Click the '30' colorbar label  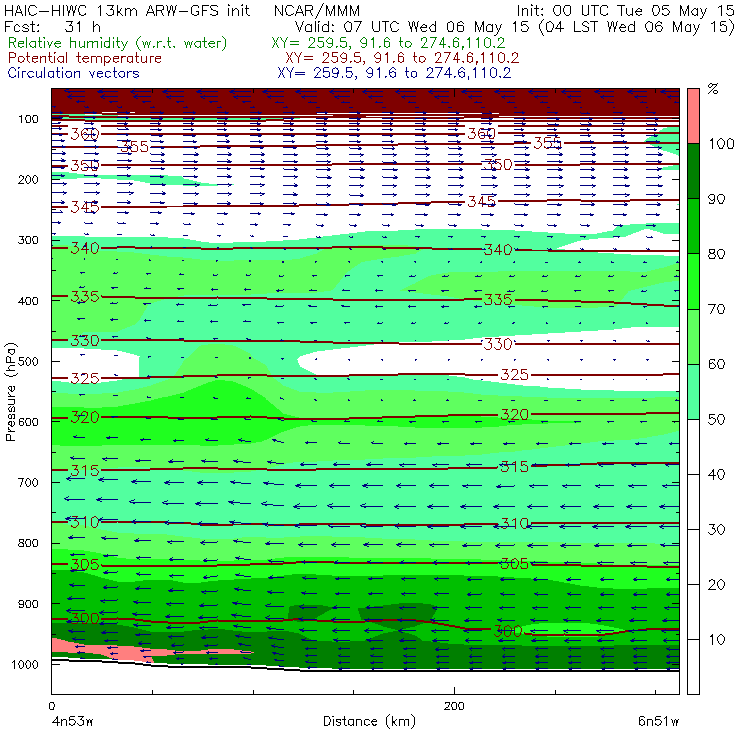pos(716,530)
